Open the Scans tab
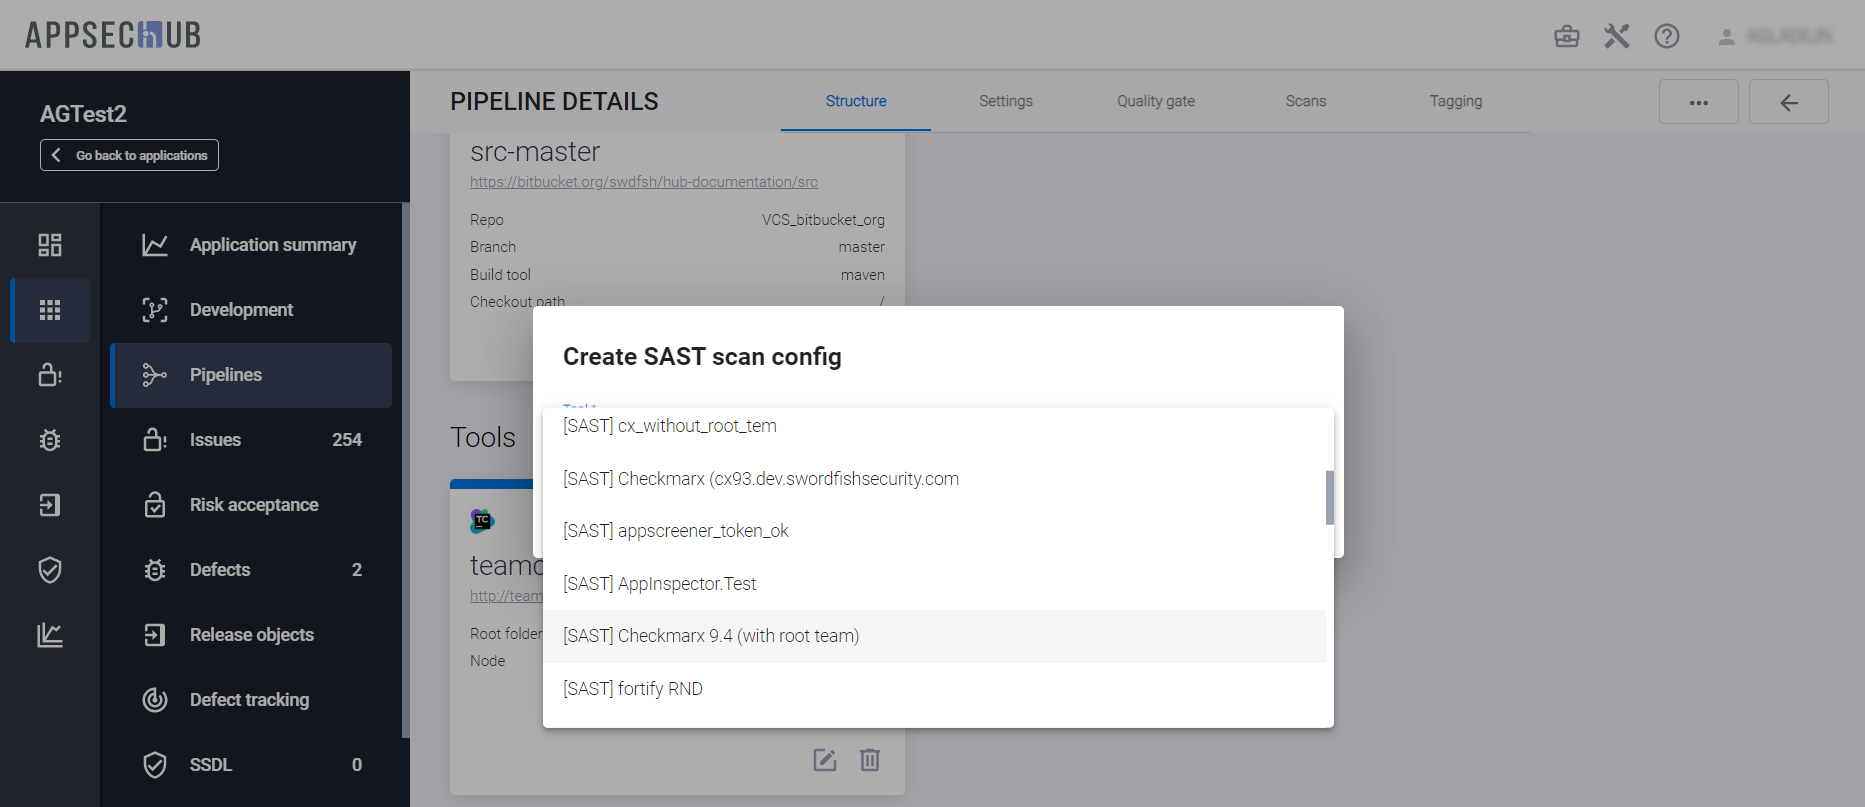 [1305, 101]
